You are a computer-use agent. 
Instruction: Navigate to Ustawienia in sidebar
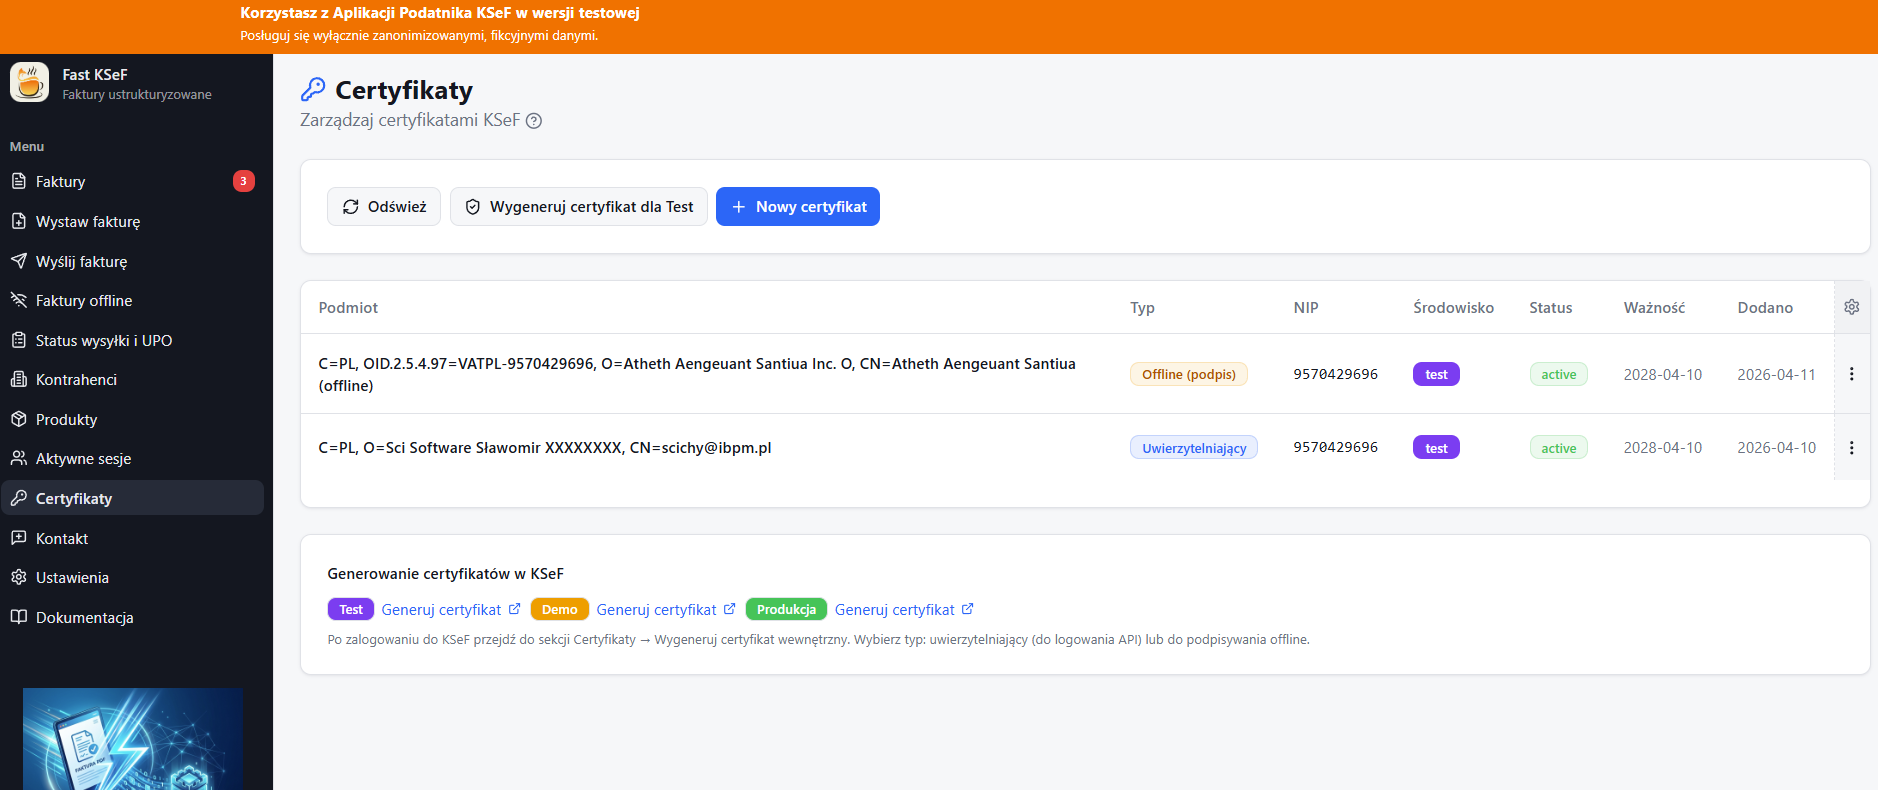coord(72,578)
